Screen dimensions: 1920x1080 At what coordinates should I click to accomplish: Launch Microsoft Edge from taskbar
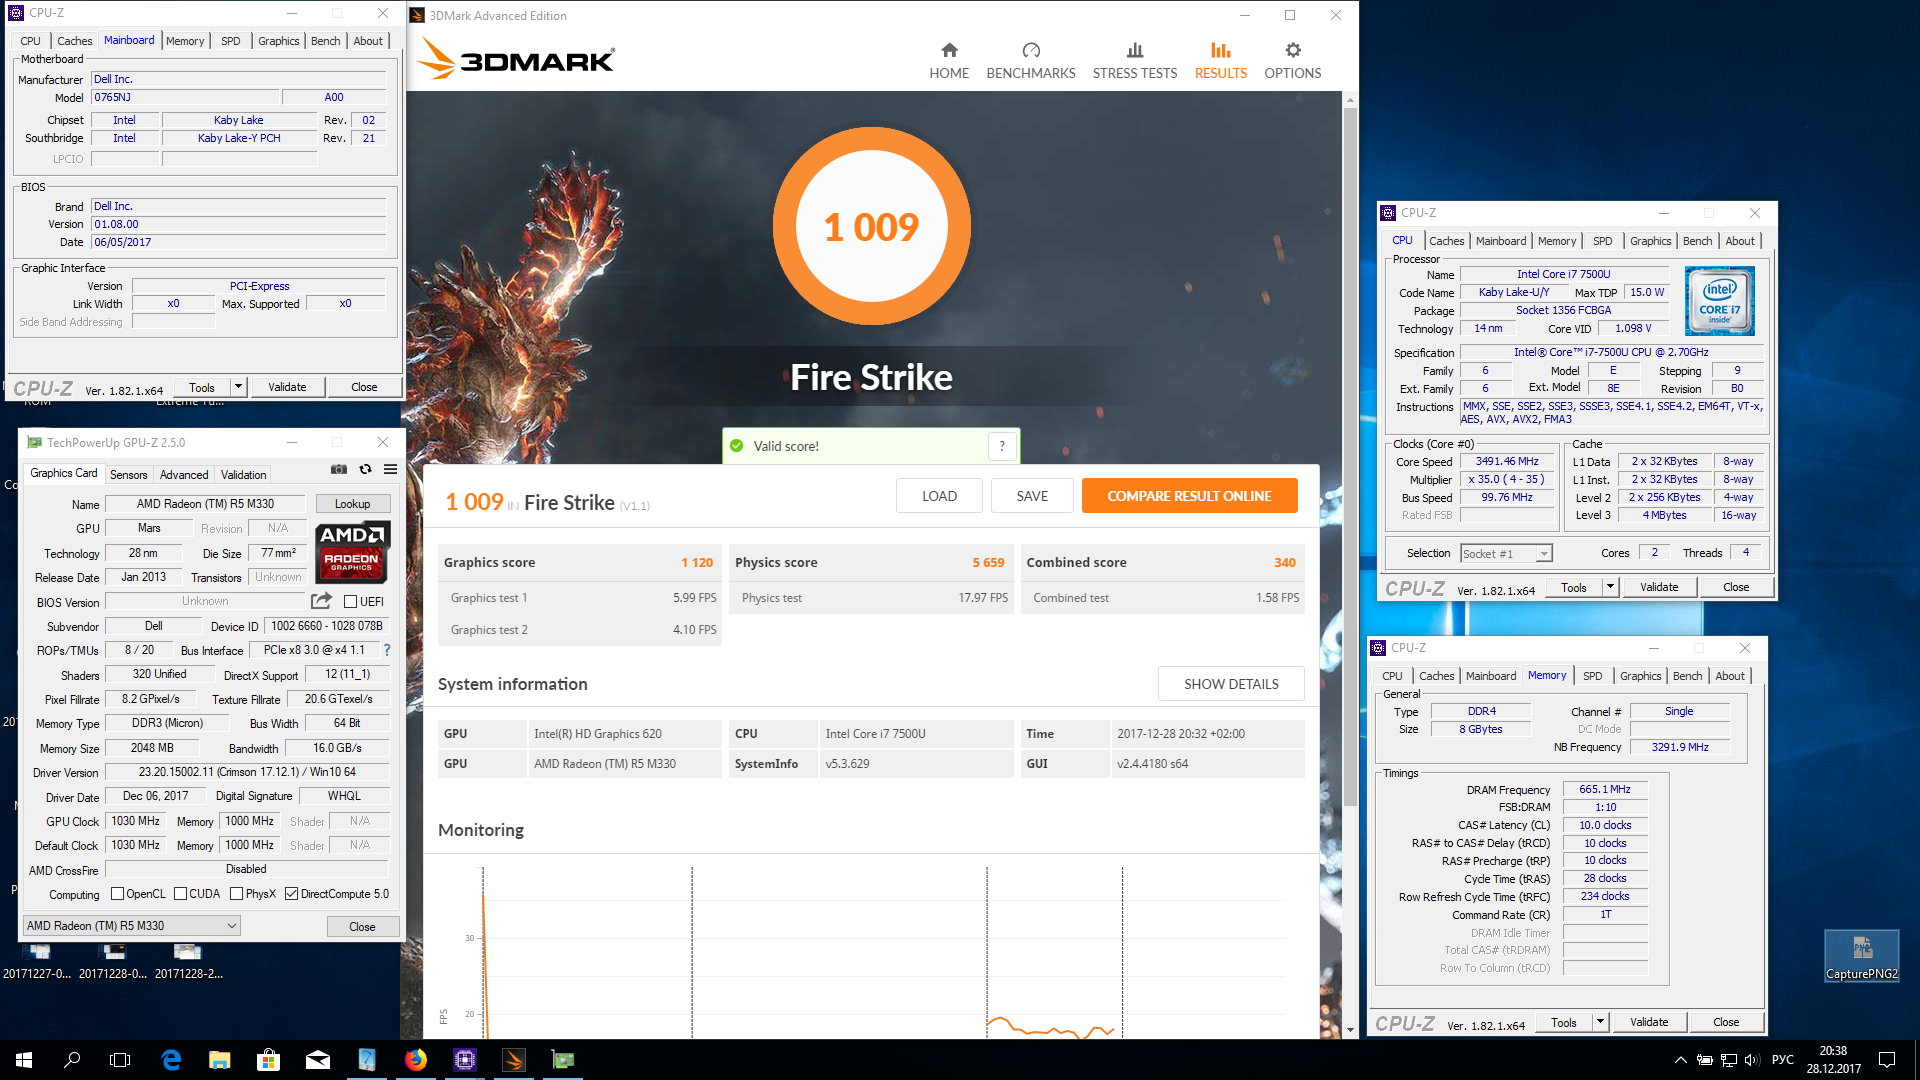171,1060
